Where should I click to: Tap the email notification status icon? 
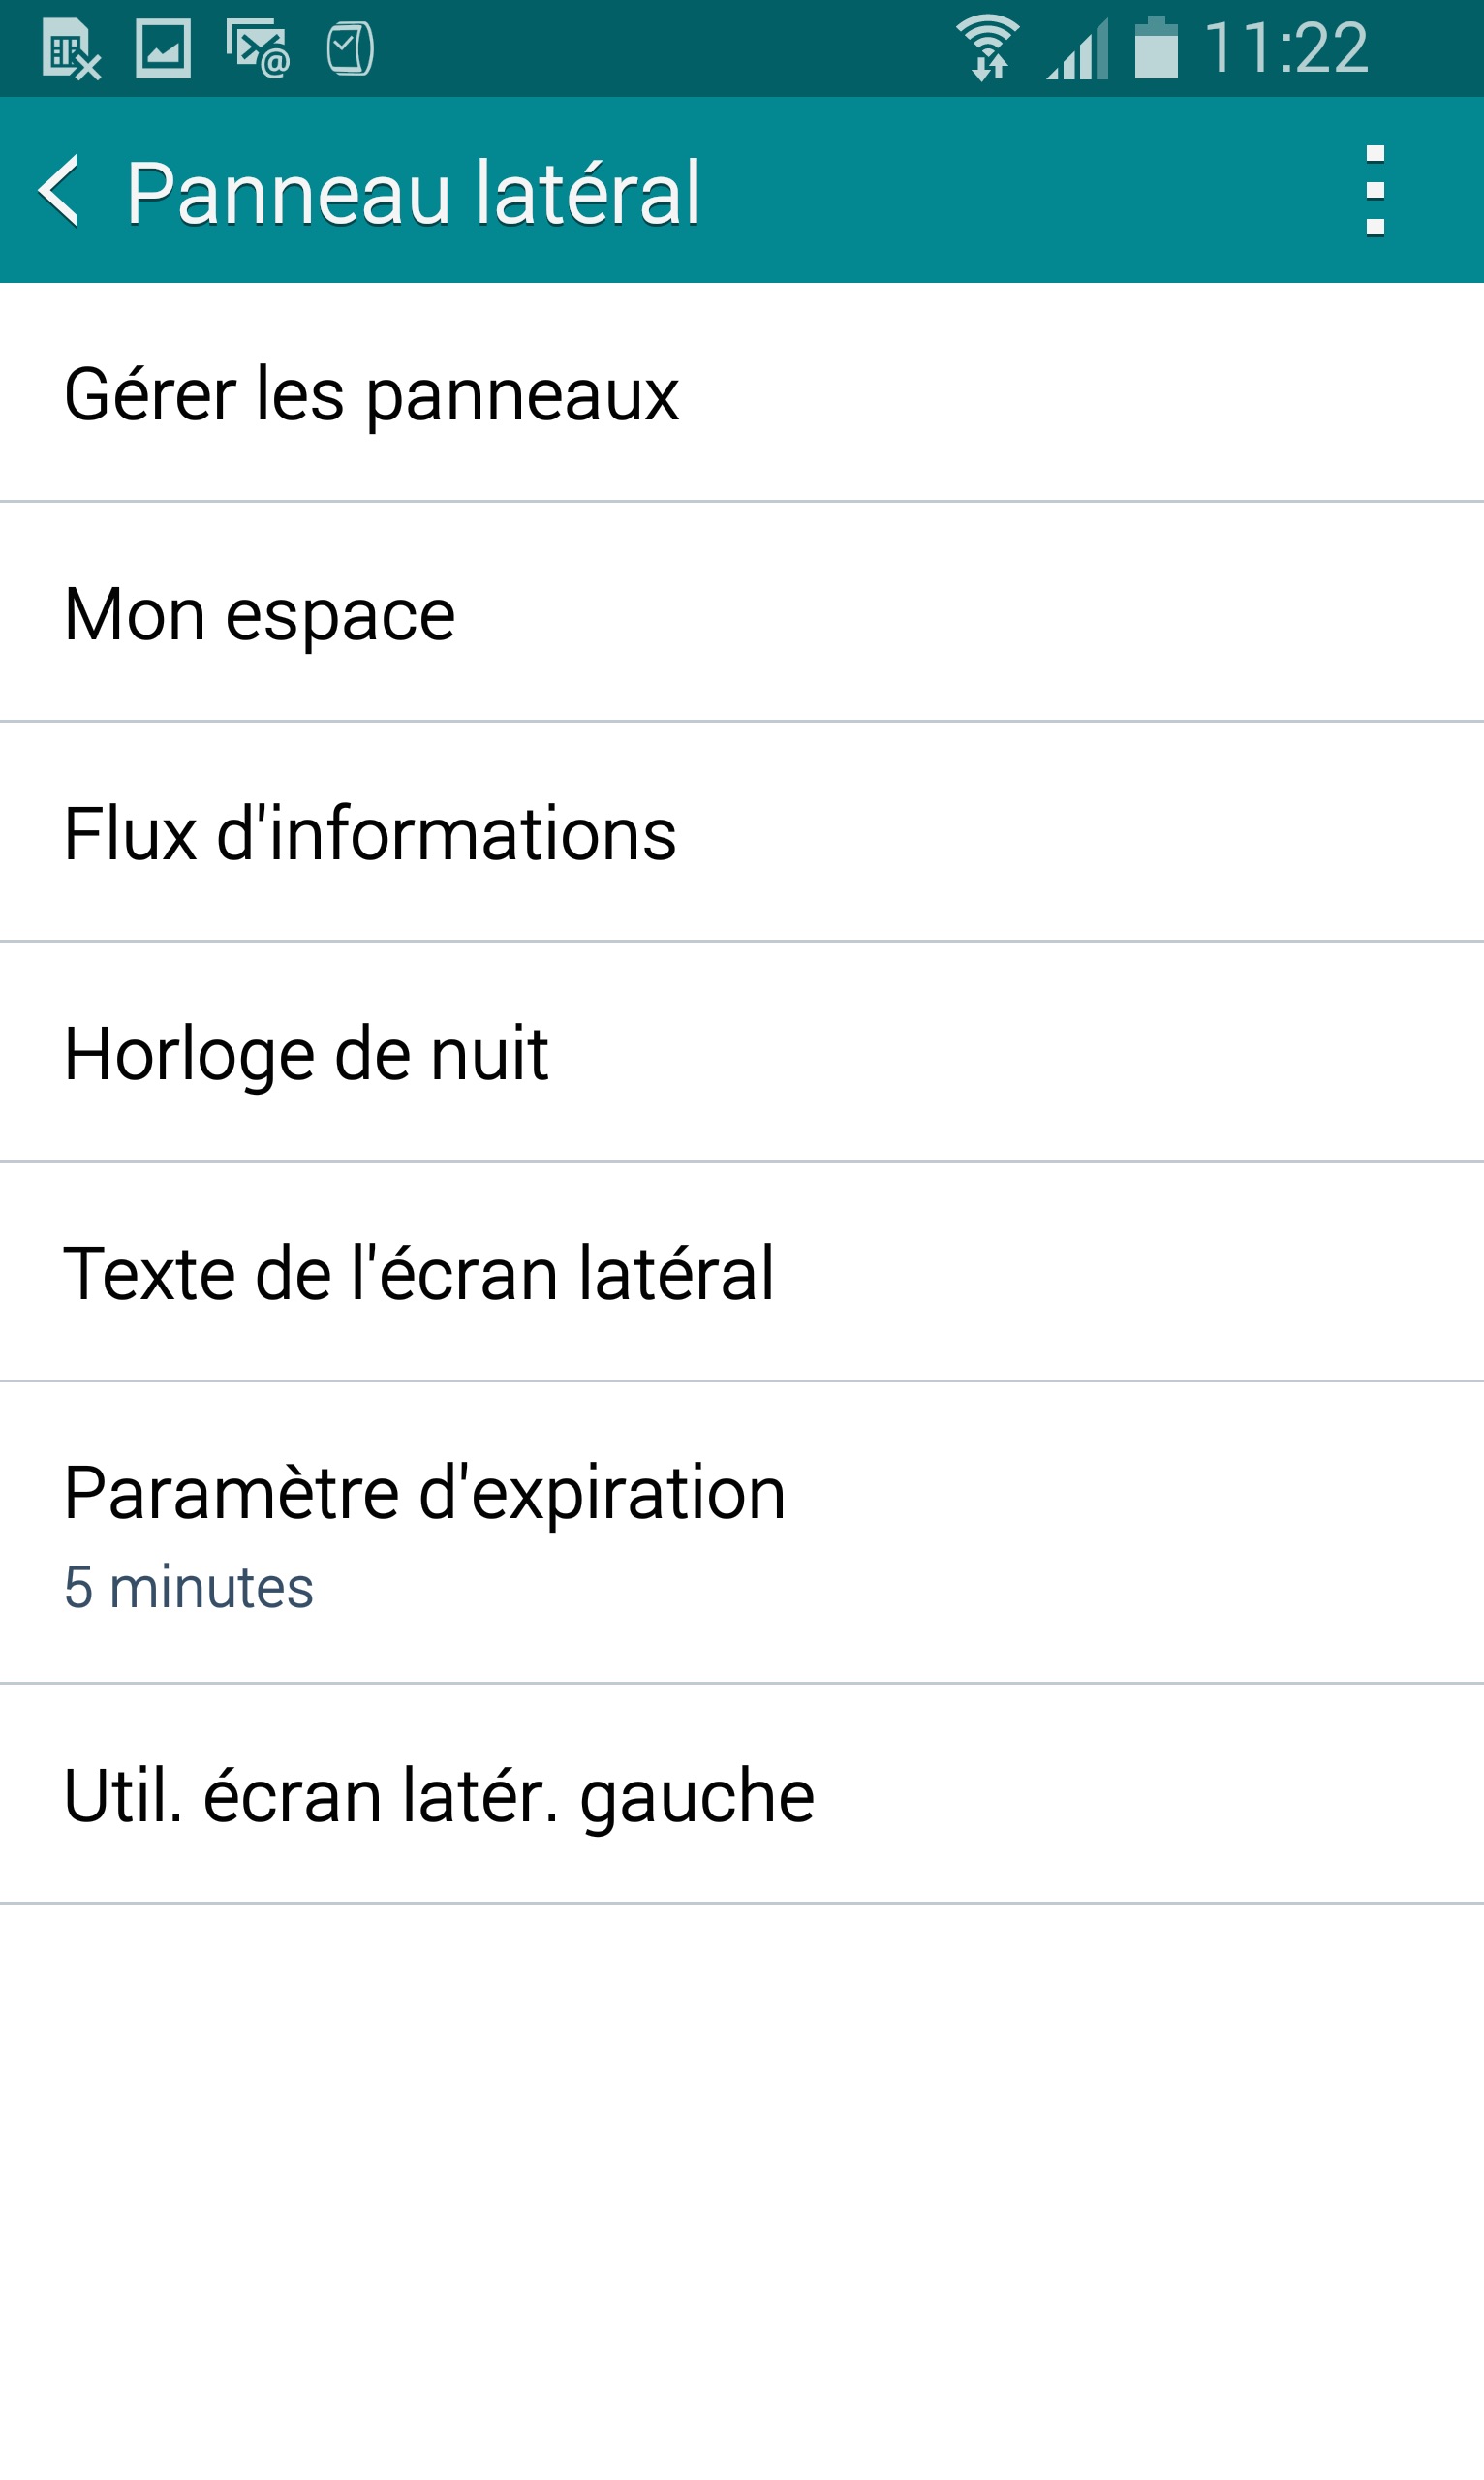(x=257, y=49)
